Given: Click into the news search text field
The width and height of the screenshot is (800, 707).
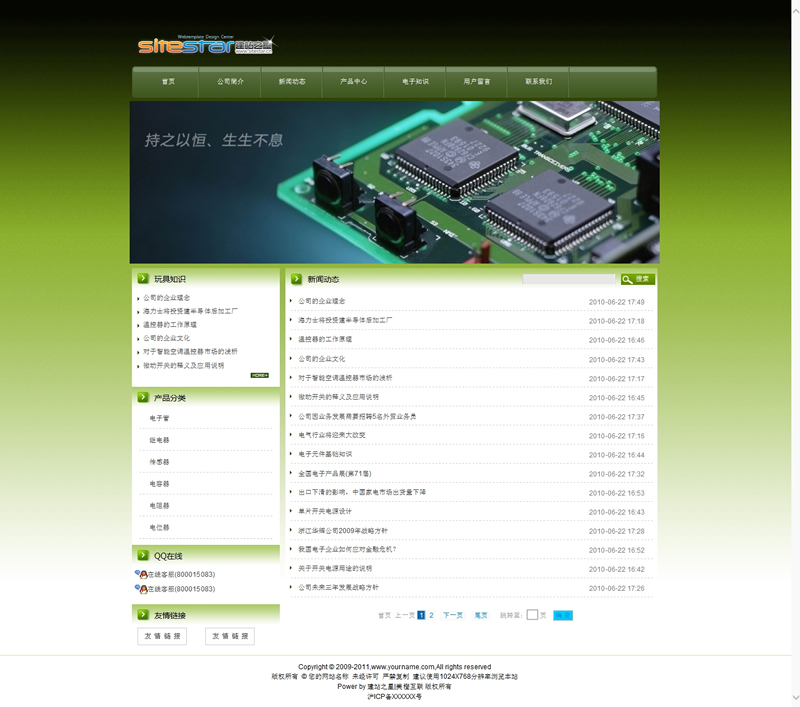Looking at the screenshot, I should point(568,279).
